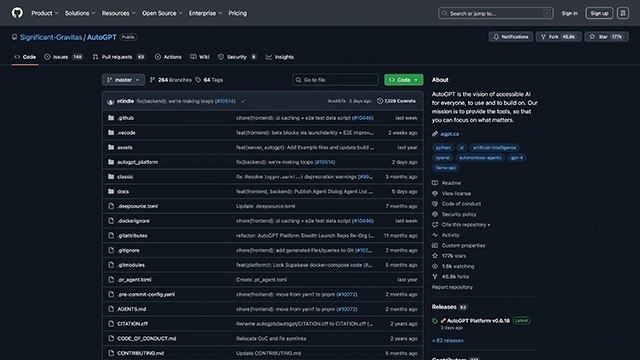Switch to the Security tab
The width and height of the screenshot is (640, 360).
[237, 57]
